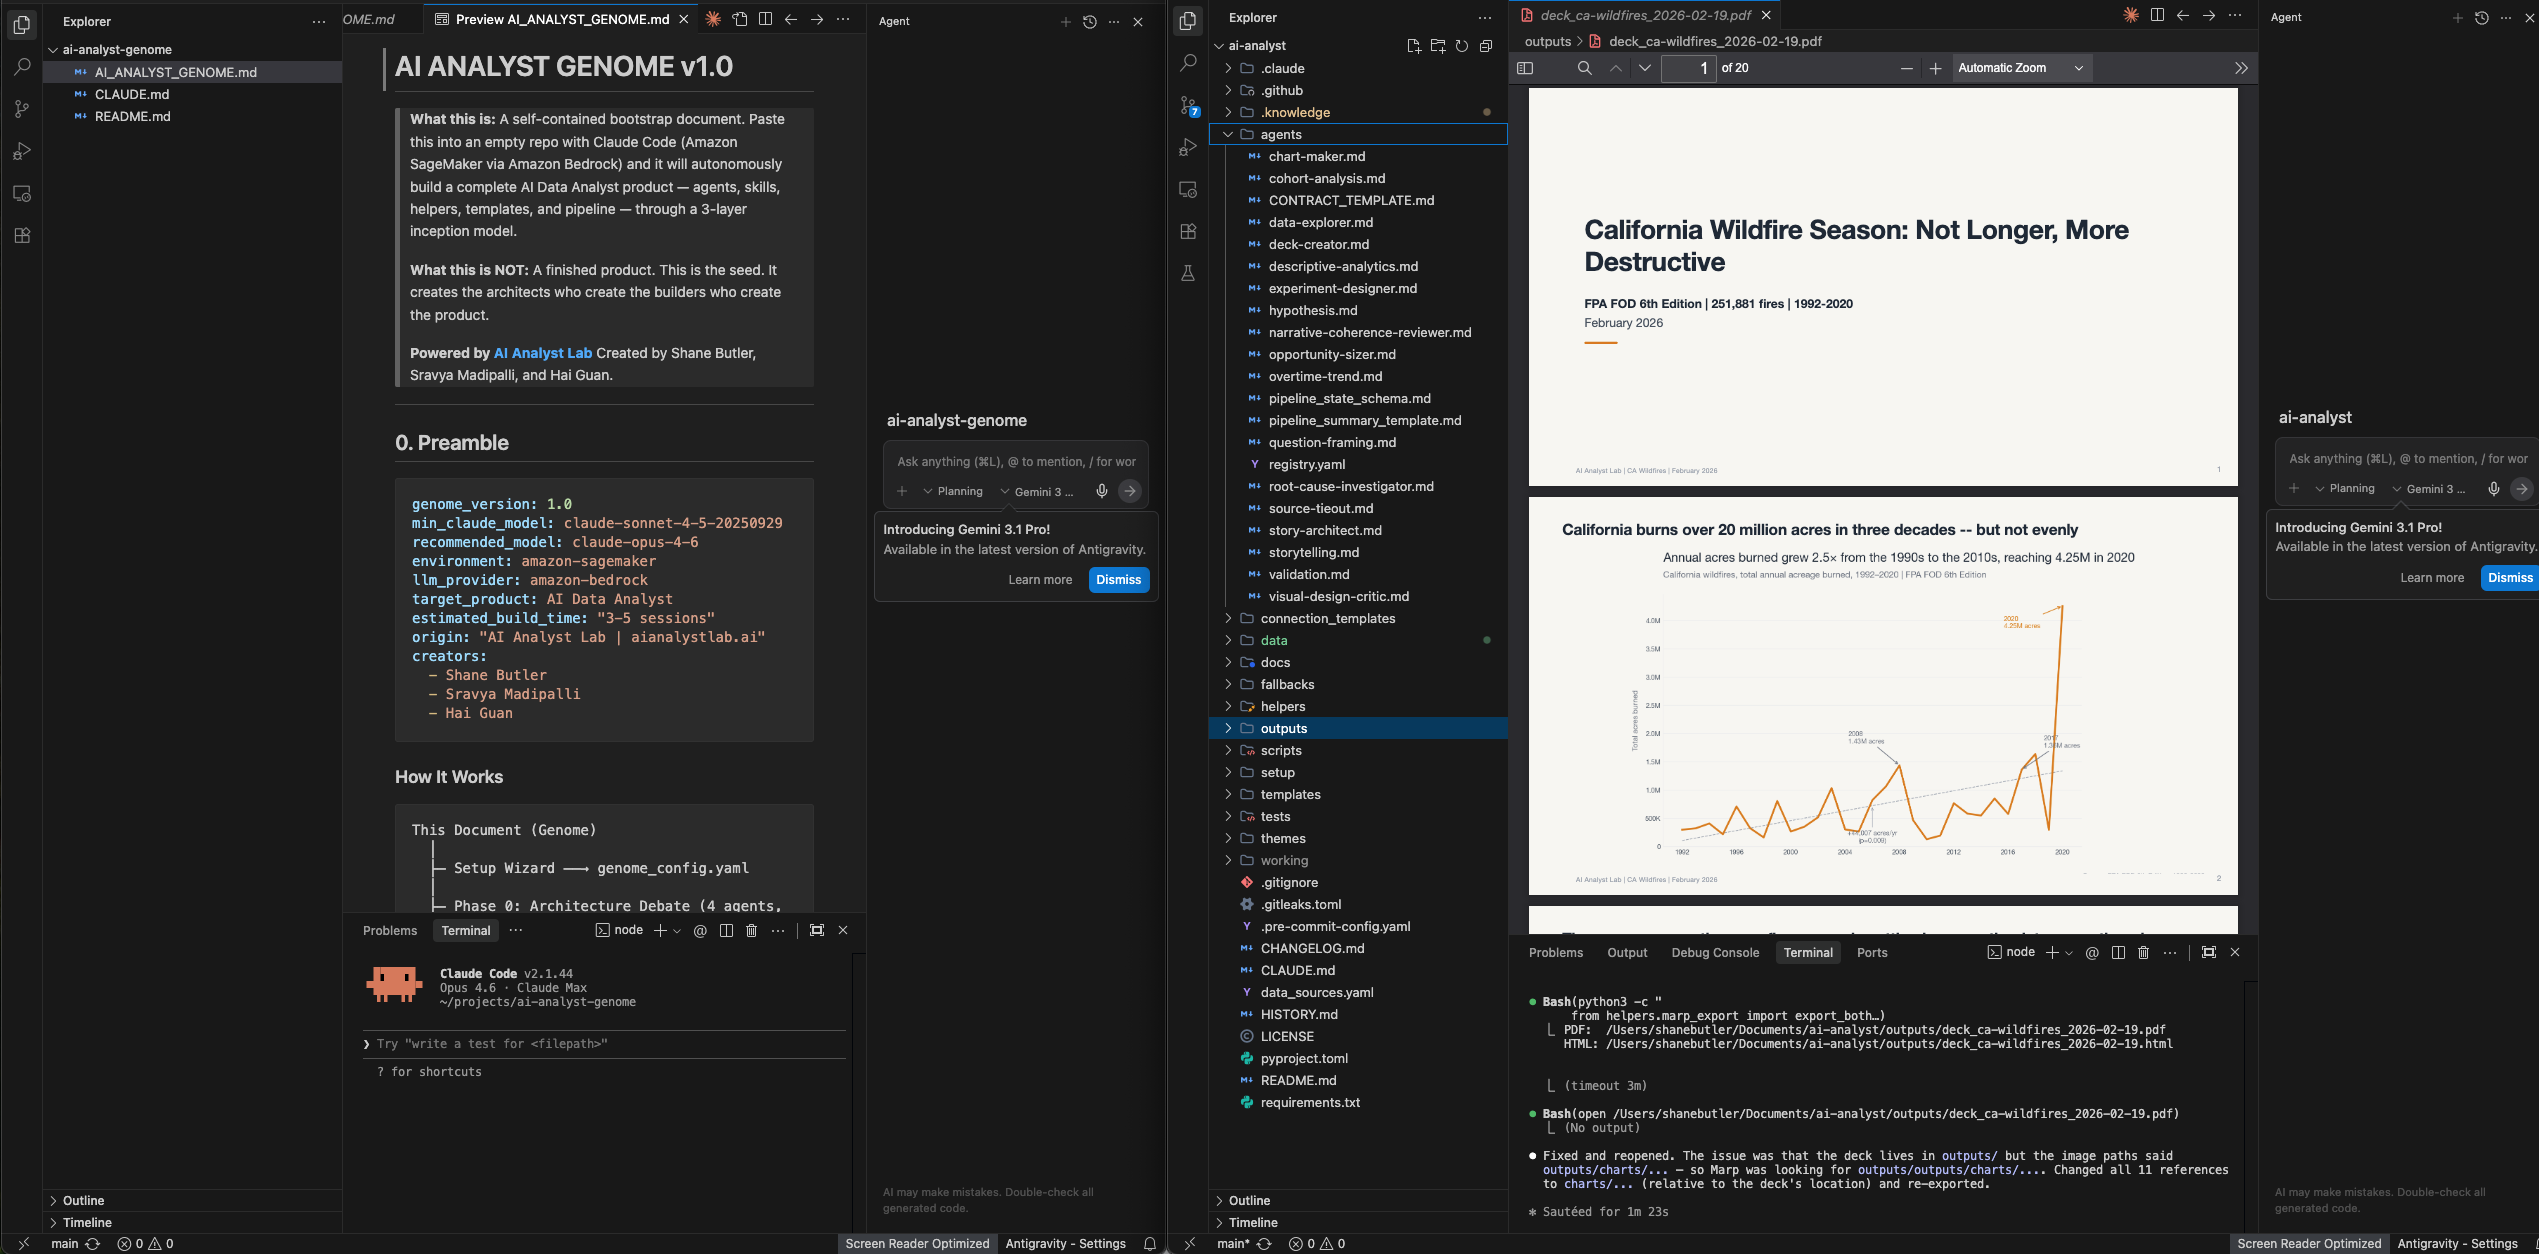Open the Extensions view in the Activity Bar
This screenshot has height=1254, width=2539.
[21, 236]
